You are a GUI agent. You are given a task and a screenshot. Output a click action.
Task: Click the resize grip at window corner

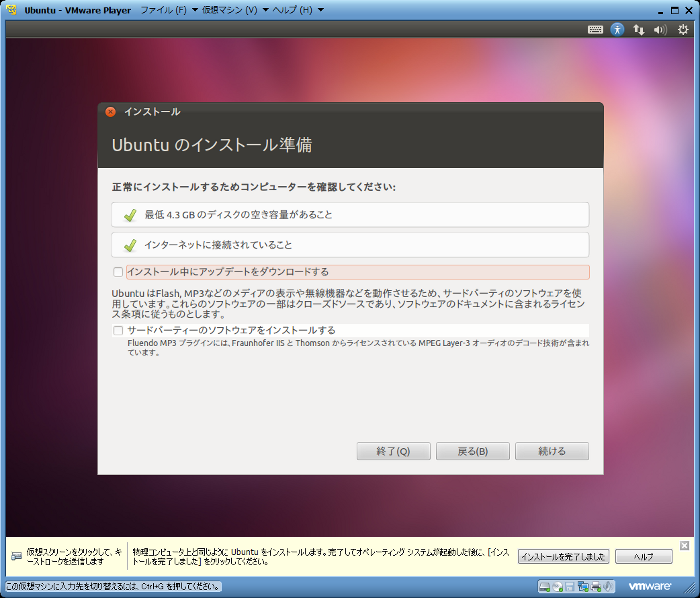pyautogui.click(x=691, y=590)
